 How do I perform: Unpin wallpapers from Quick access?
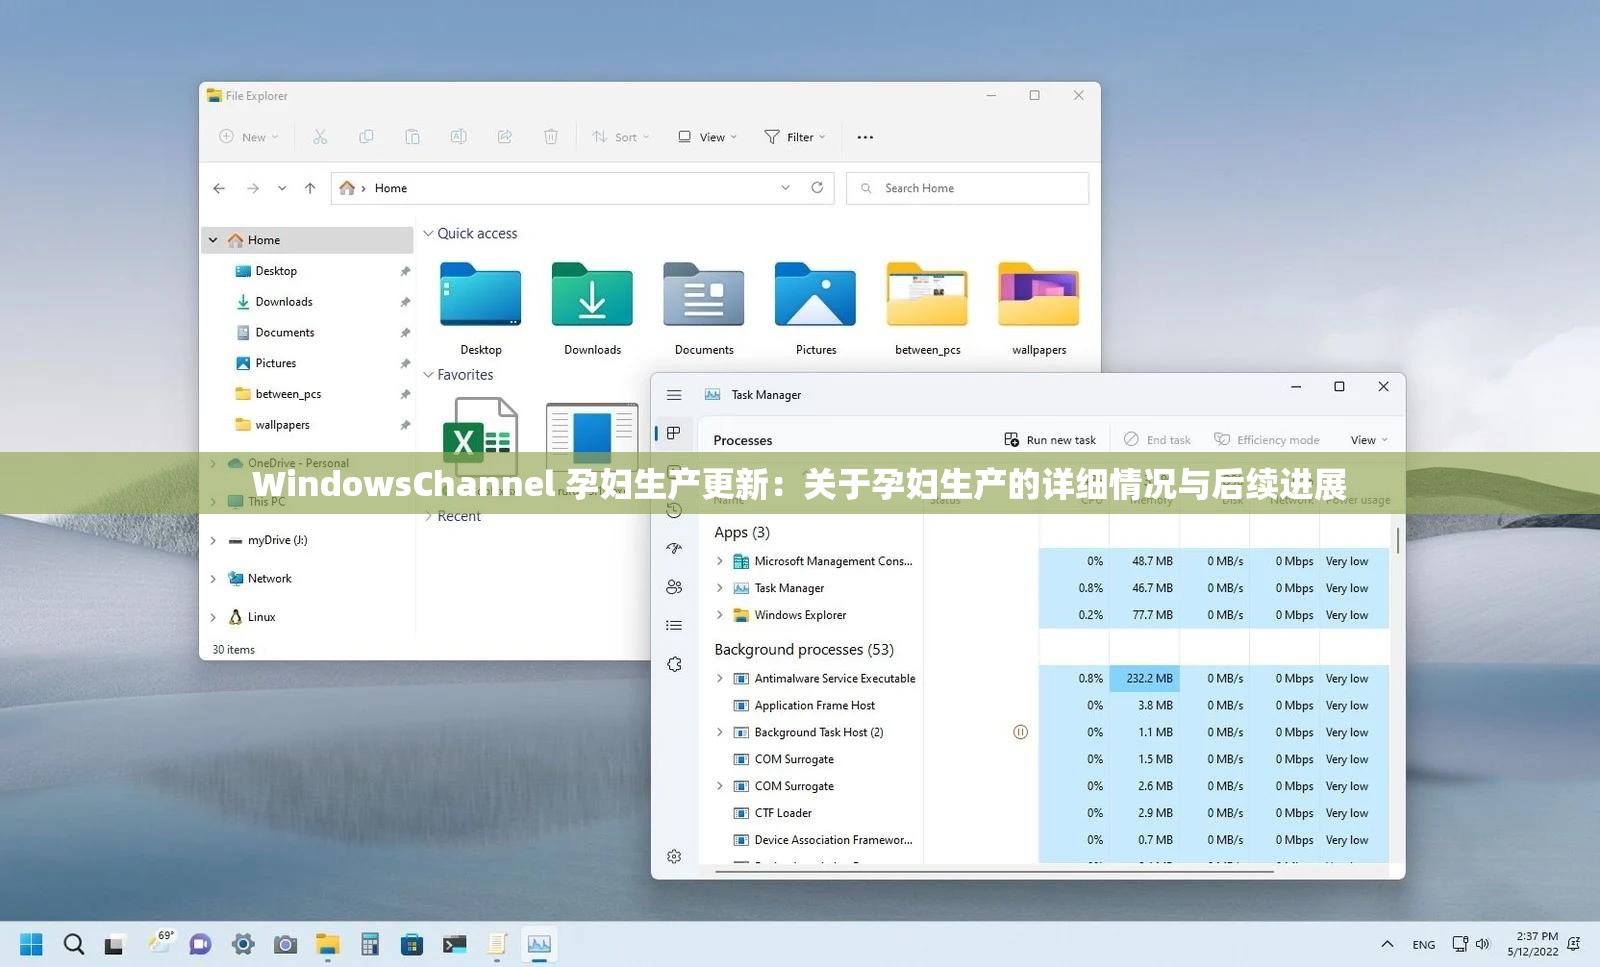(404, 424)
